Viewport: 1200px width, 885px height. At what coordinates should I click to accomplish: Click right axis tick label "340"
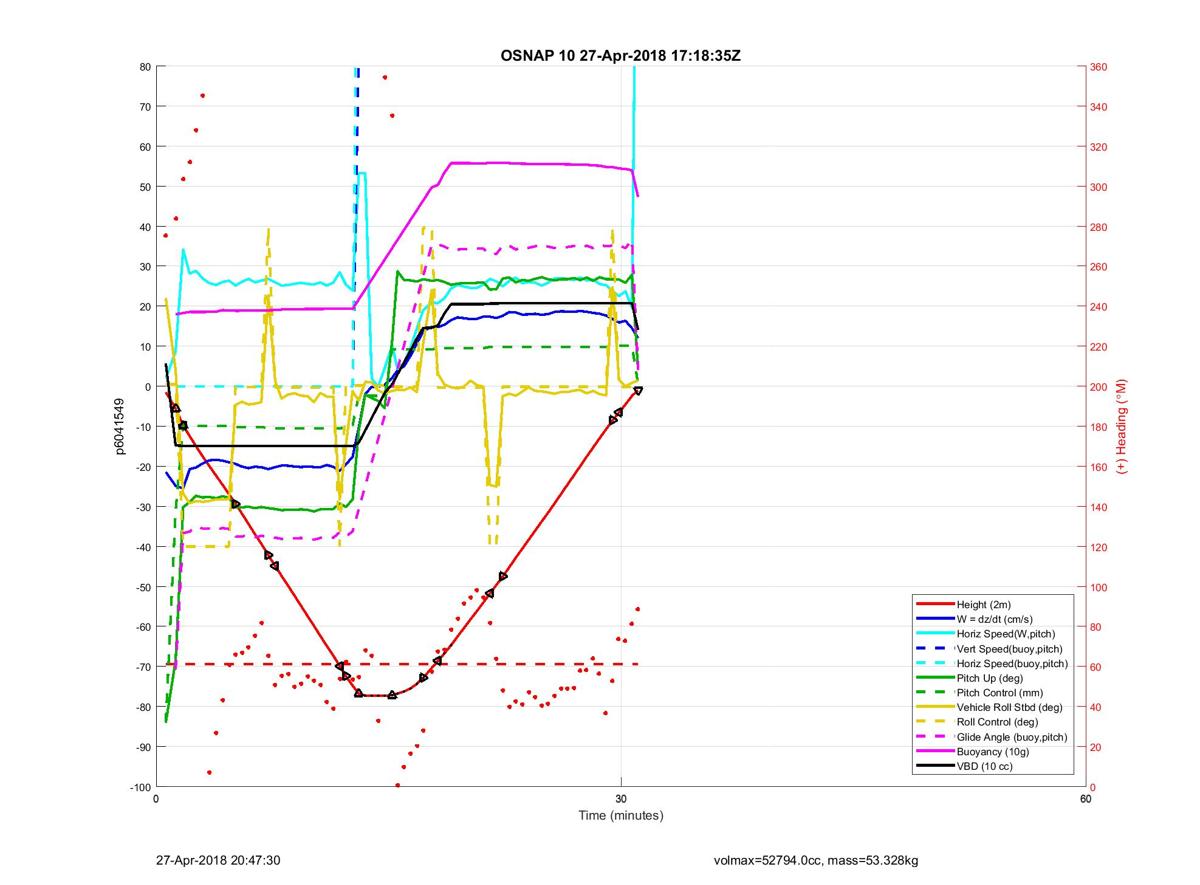[x=1099, y=107]
